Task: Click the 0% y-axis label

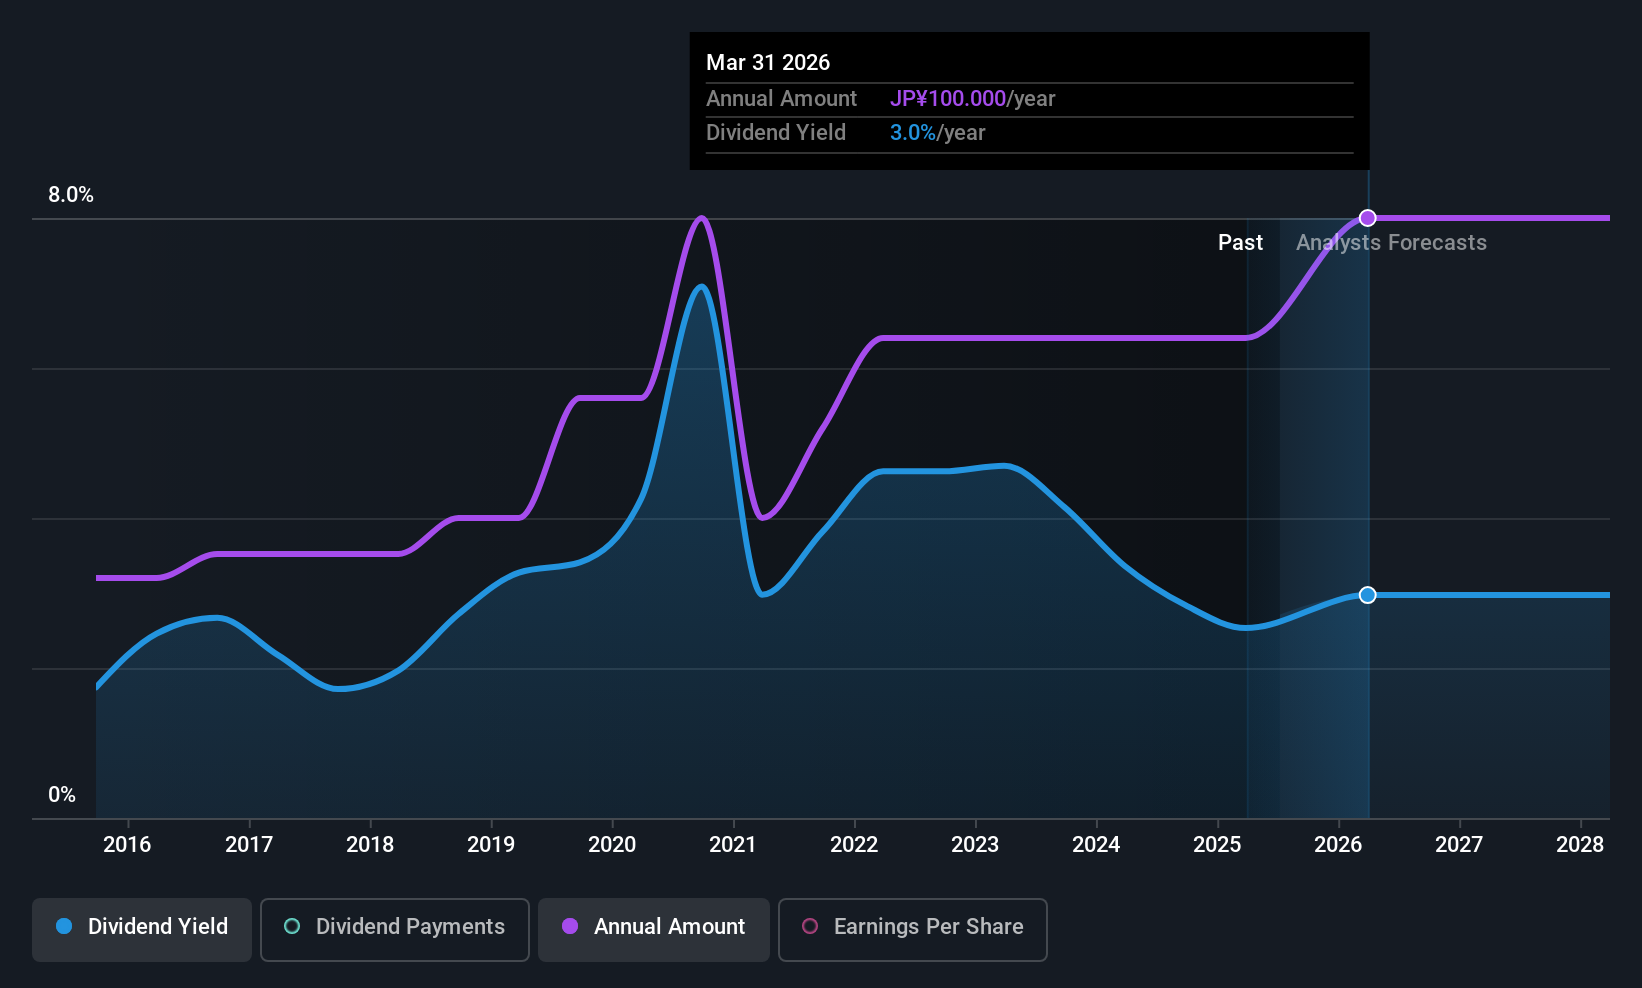Action: [62, 795]
